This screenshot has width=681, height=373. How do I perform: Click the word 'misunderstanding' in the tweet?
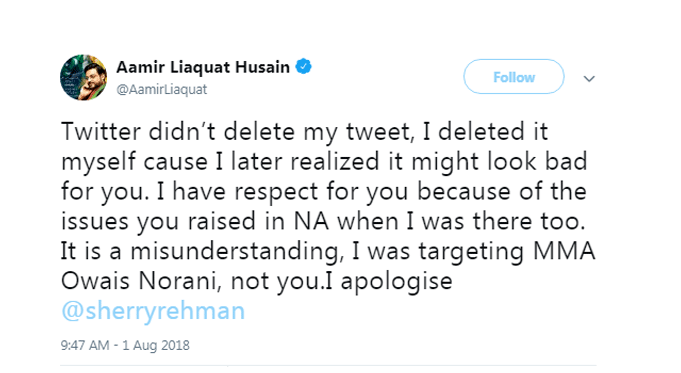coord(235,252)
